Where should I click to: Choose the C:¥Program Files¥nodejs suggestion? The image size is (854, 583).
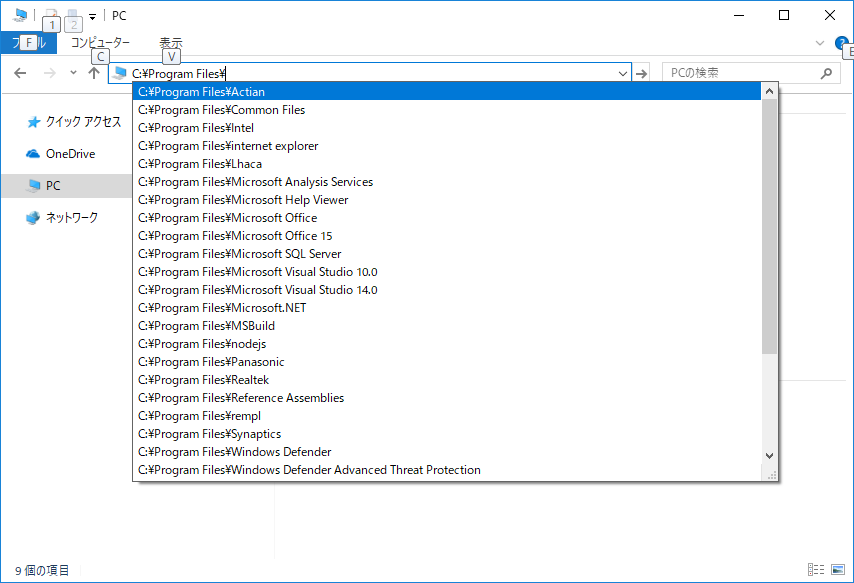pos(447,343)
